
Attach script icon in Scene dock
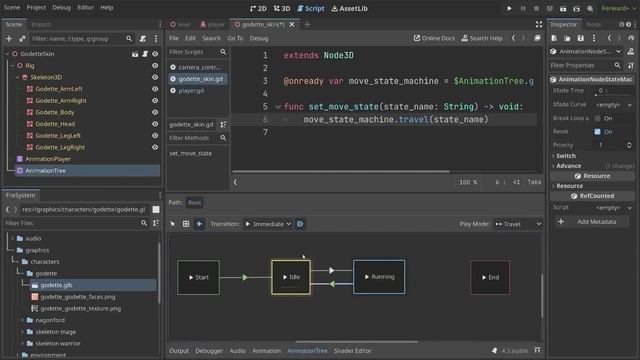coord(142,39)
